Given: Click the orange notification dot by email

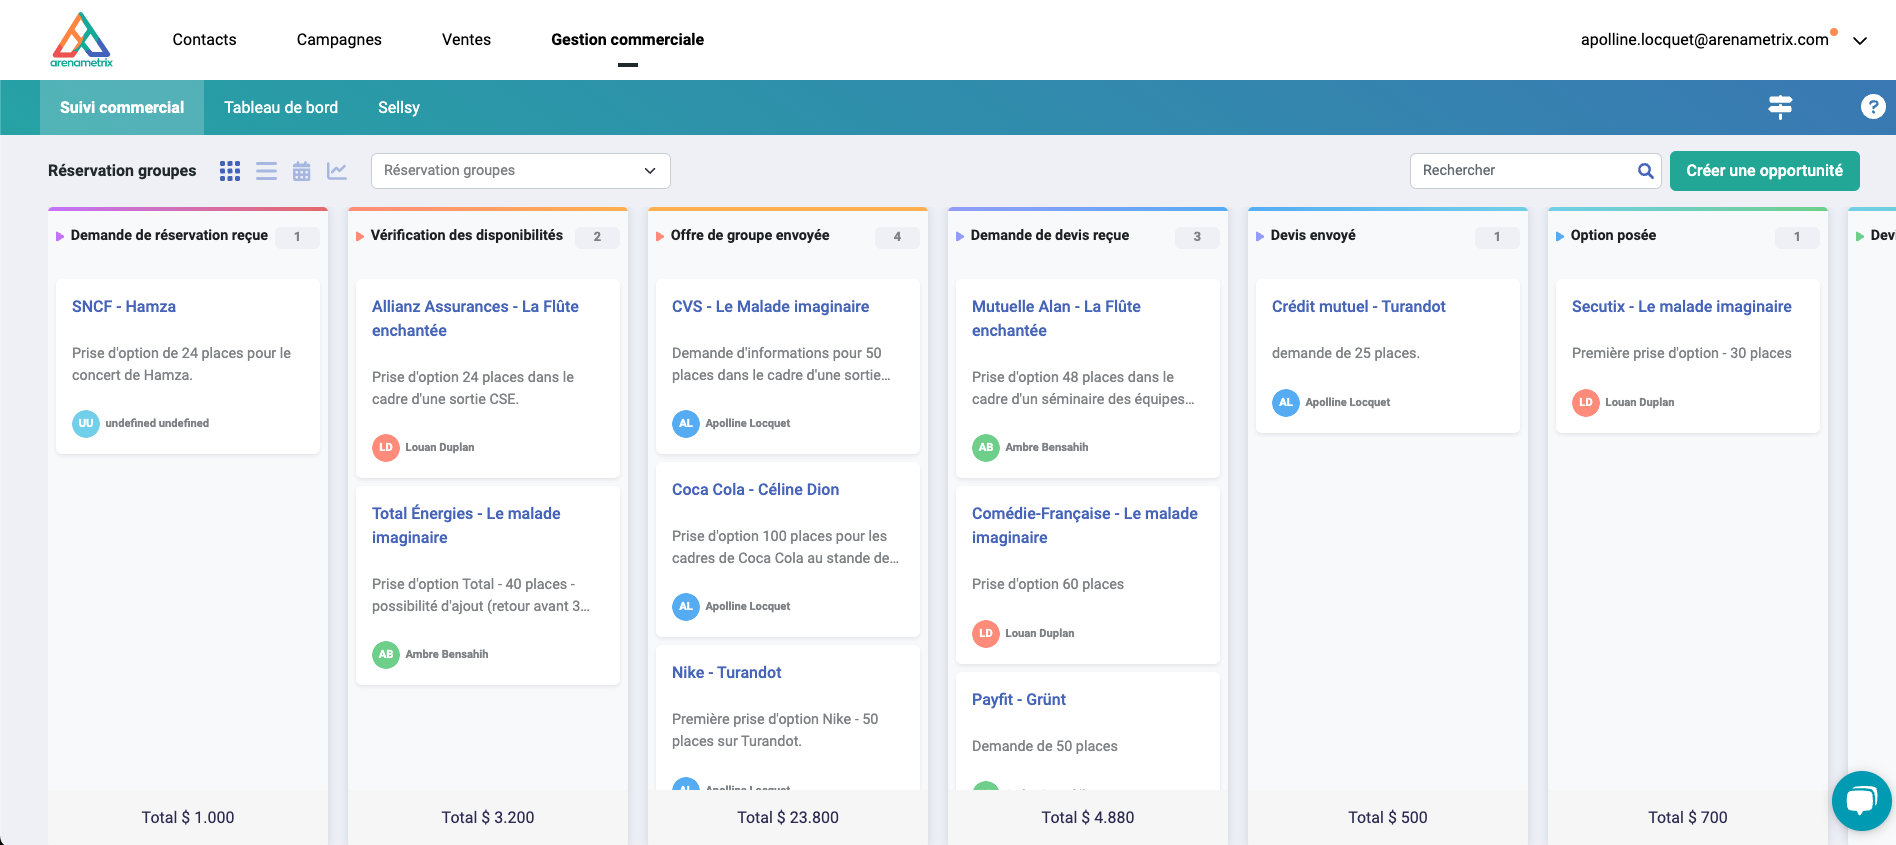Looking at the screenshot, I should point(1834,32).
